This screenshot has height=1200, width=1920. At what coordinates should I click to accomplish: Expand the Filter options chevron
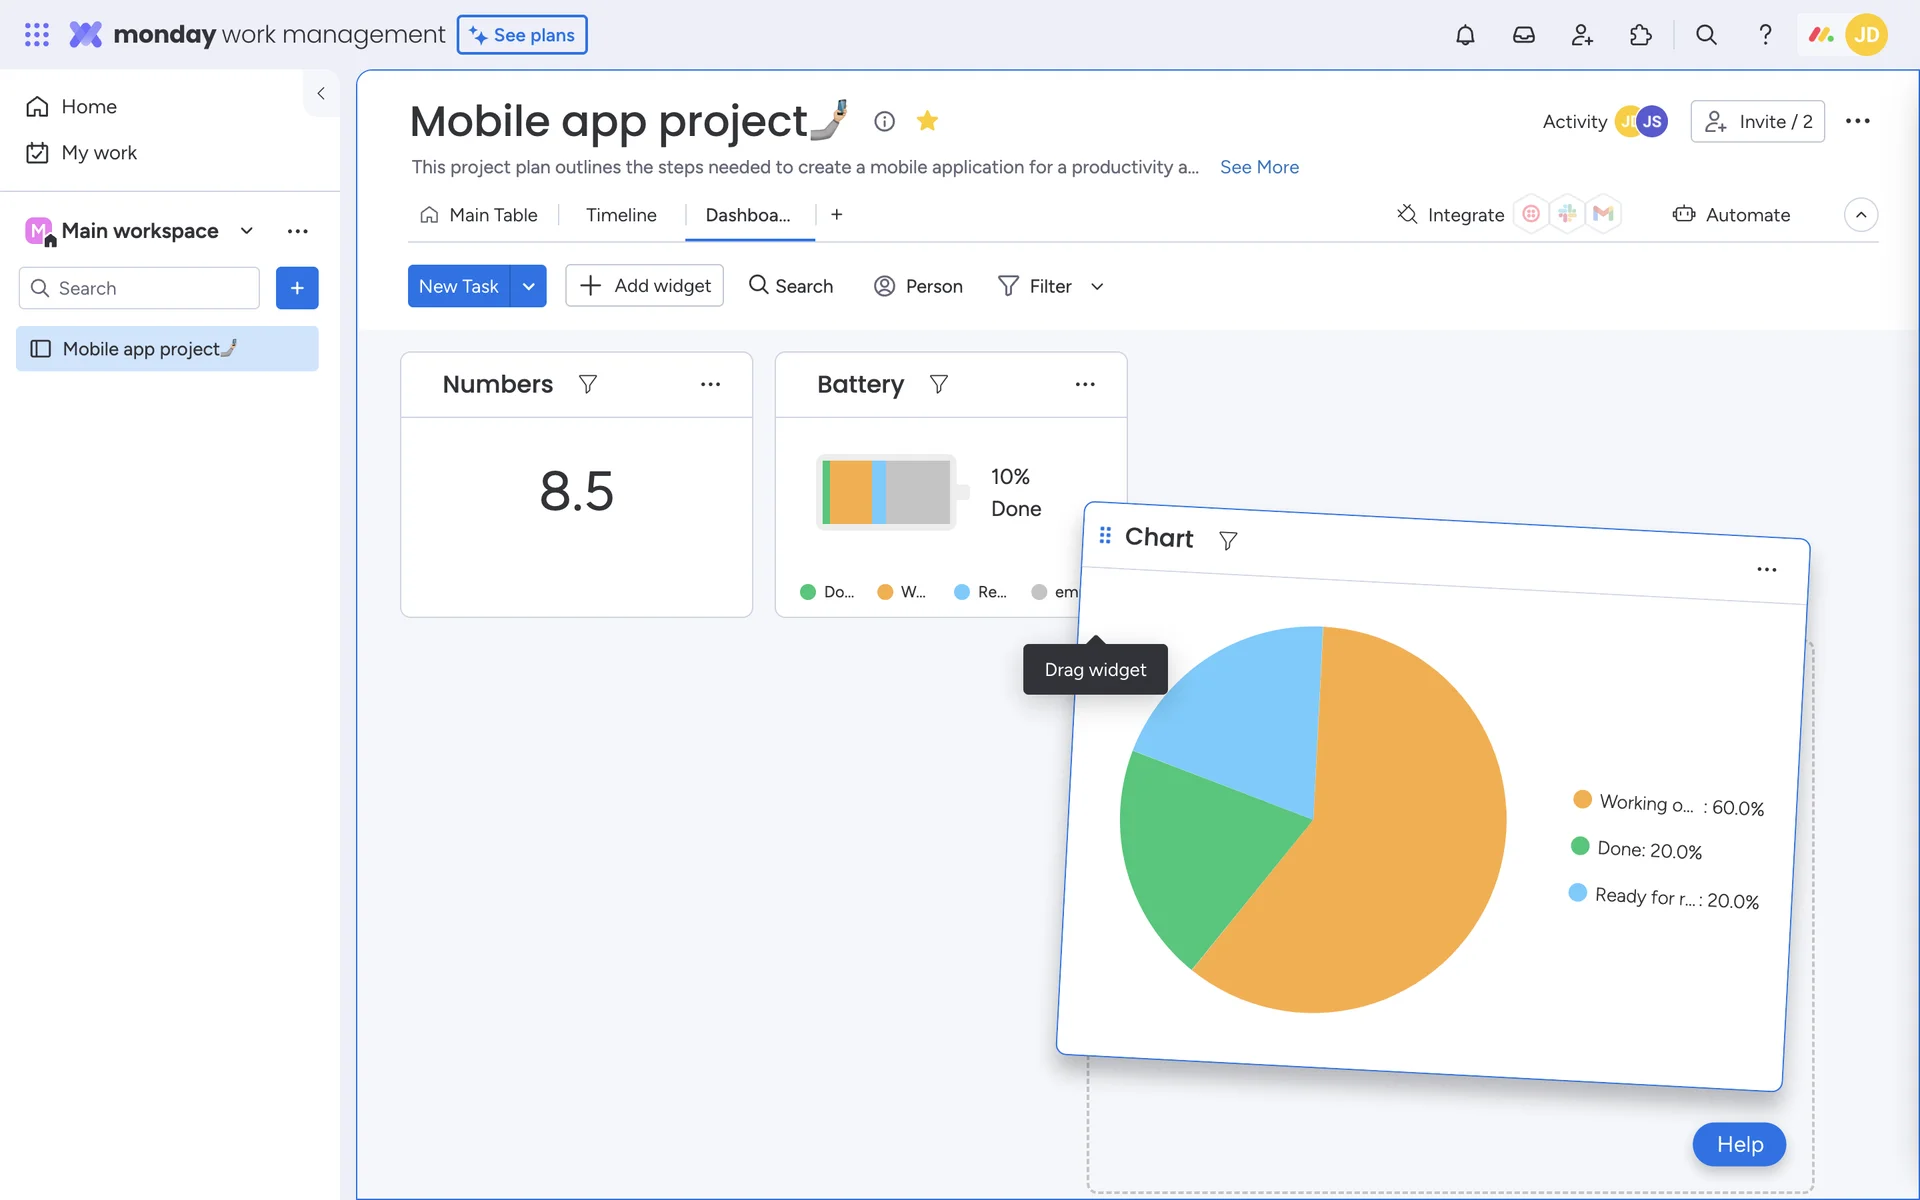click(x=1097, y=287)
